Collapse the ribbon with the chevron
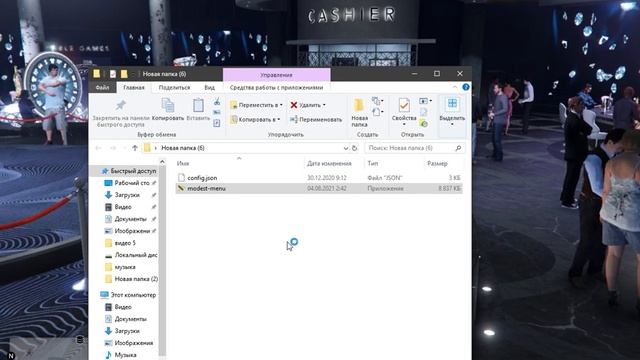The width and height of the screenshot is (640, 360). pyautogui.click(x=455, y=87)
